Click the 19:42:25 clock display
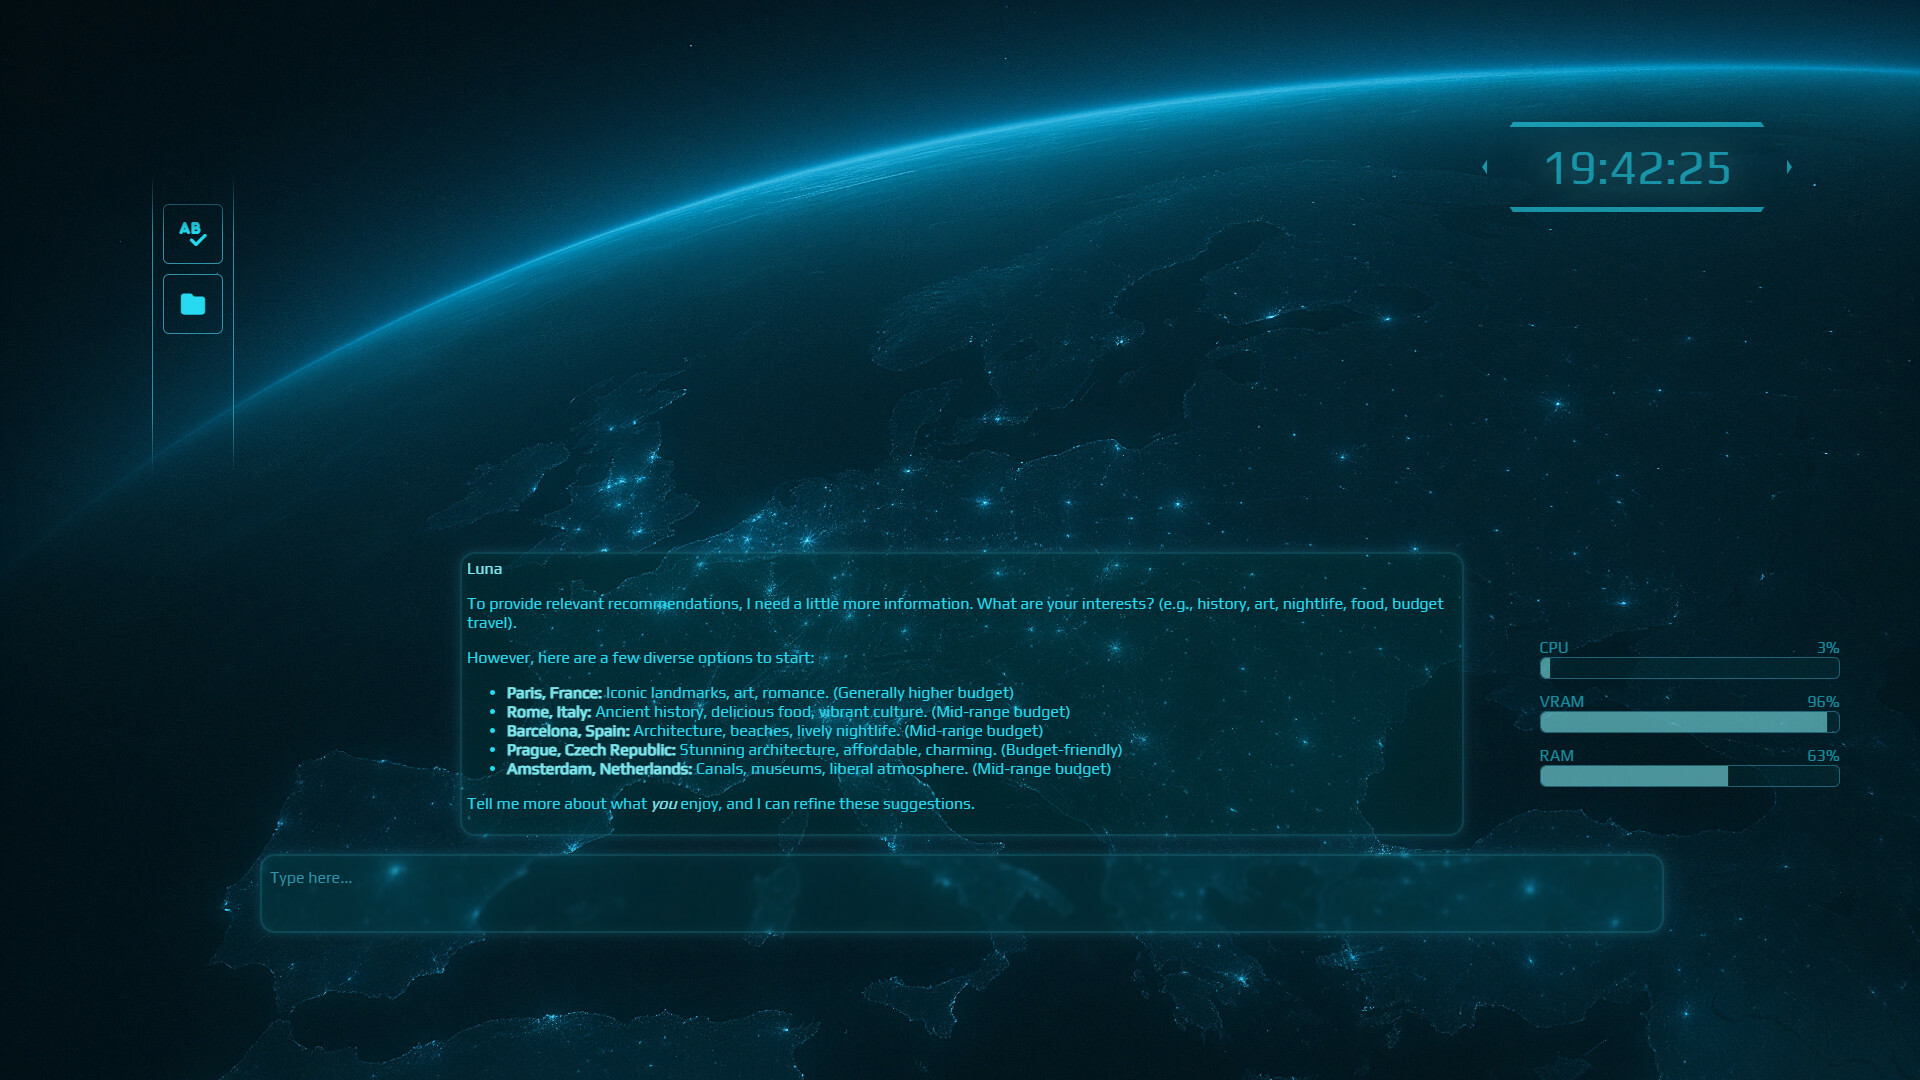 (1637, 168)
